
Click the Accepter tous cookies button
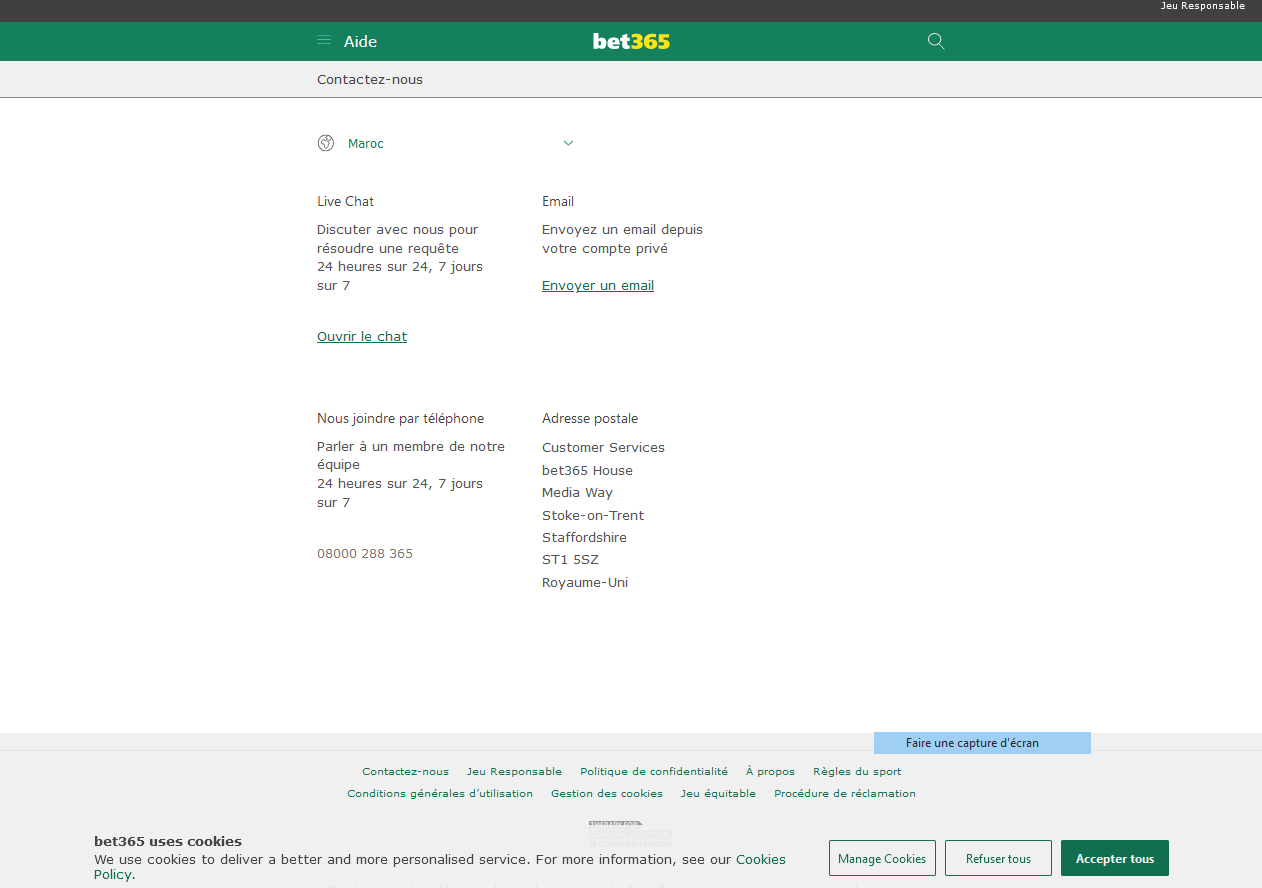[x=1114, y=859]
